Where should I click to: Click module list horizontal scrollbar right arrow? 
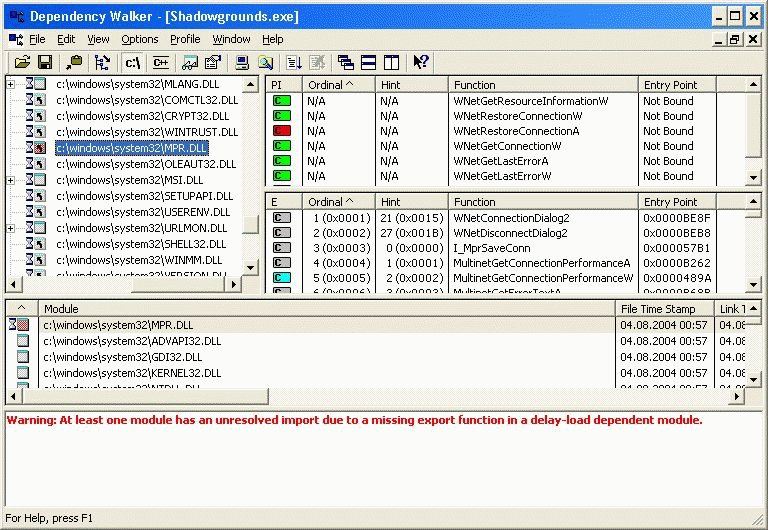[737, 396]
